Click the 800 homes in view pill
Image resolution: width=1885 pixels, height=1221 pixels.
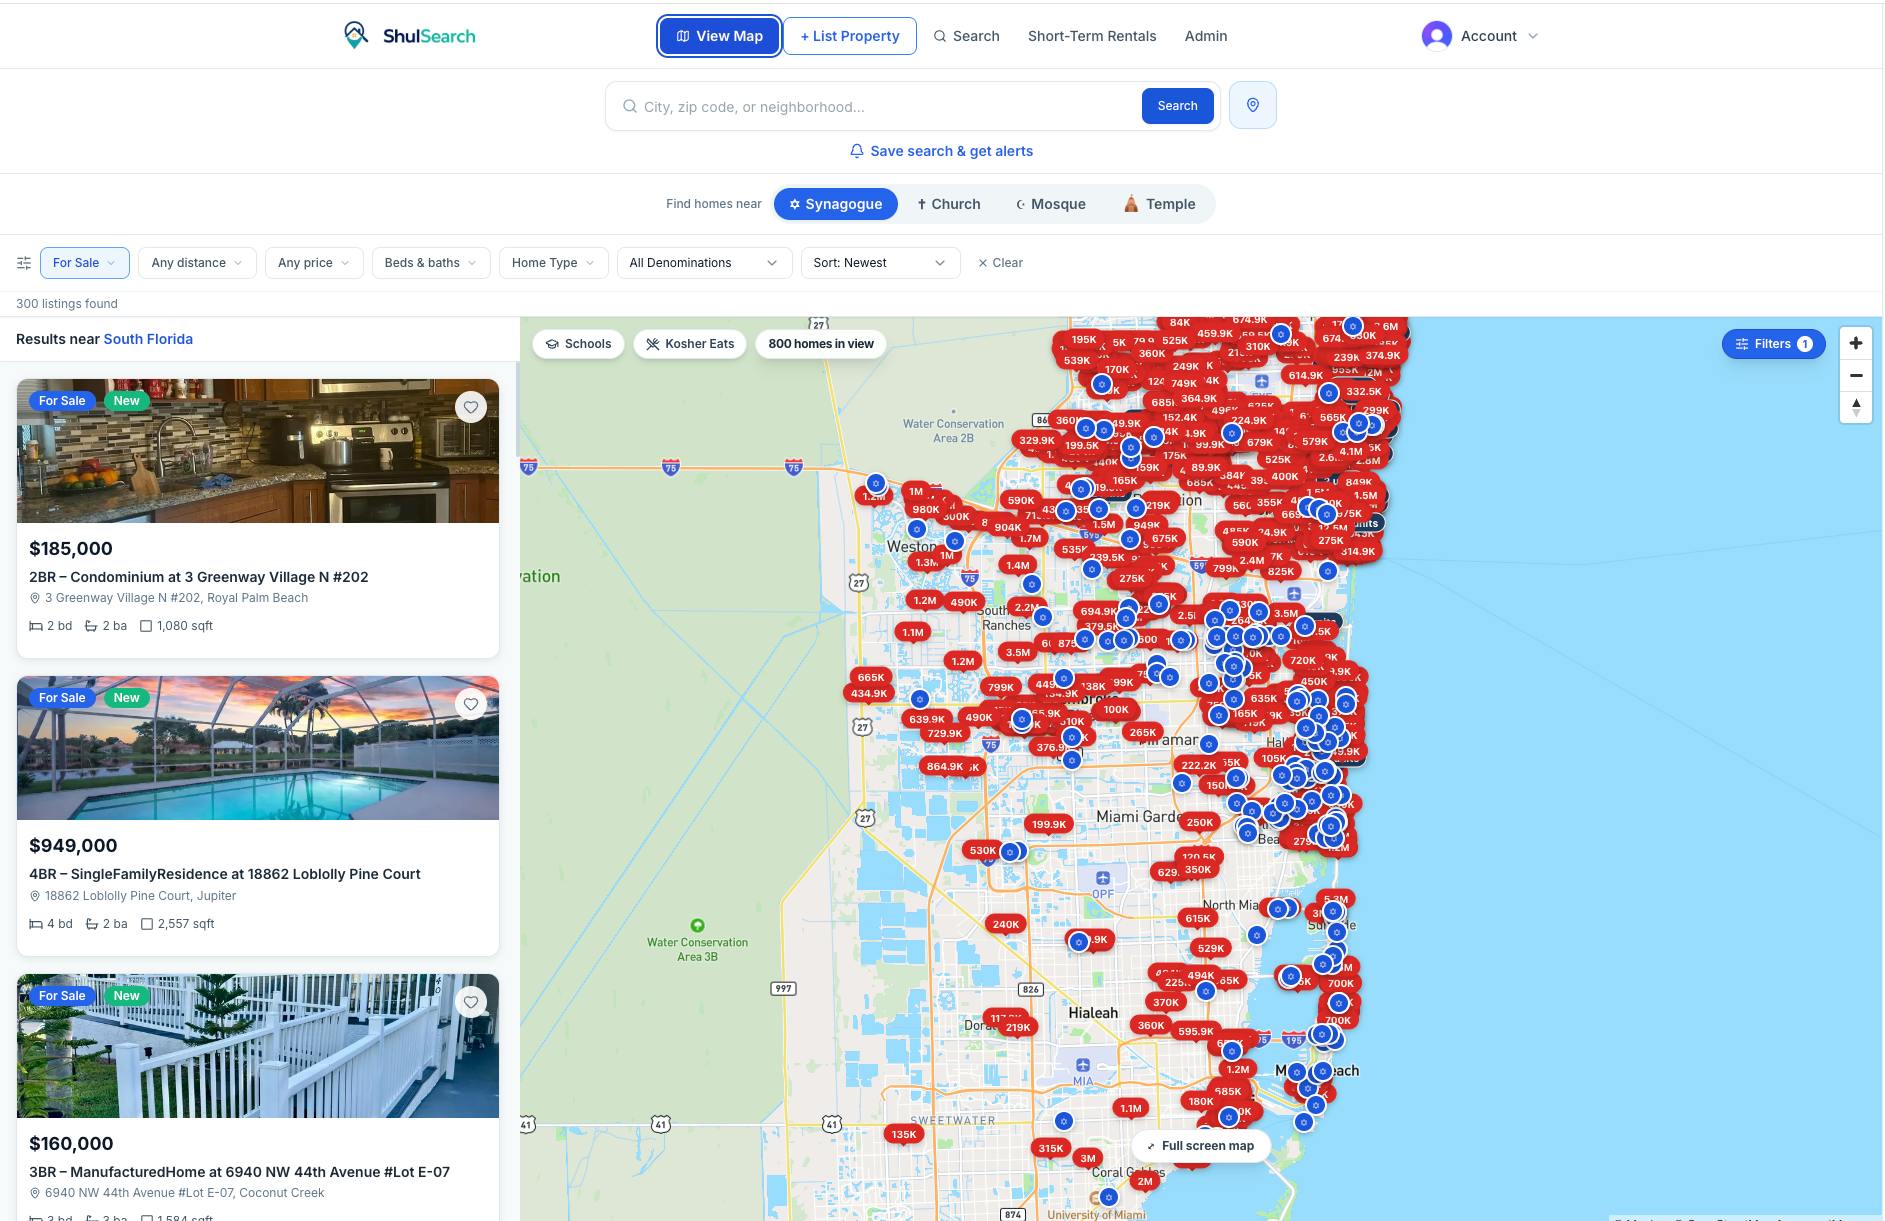coord(821,344)
